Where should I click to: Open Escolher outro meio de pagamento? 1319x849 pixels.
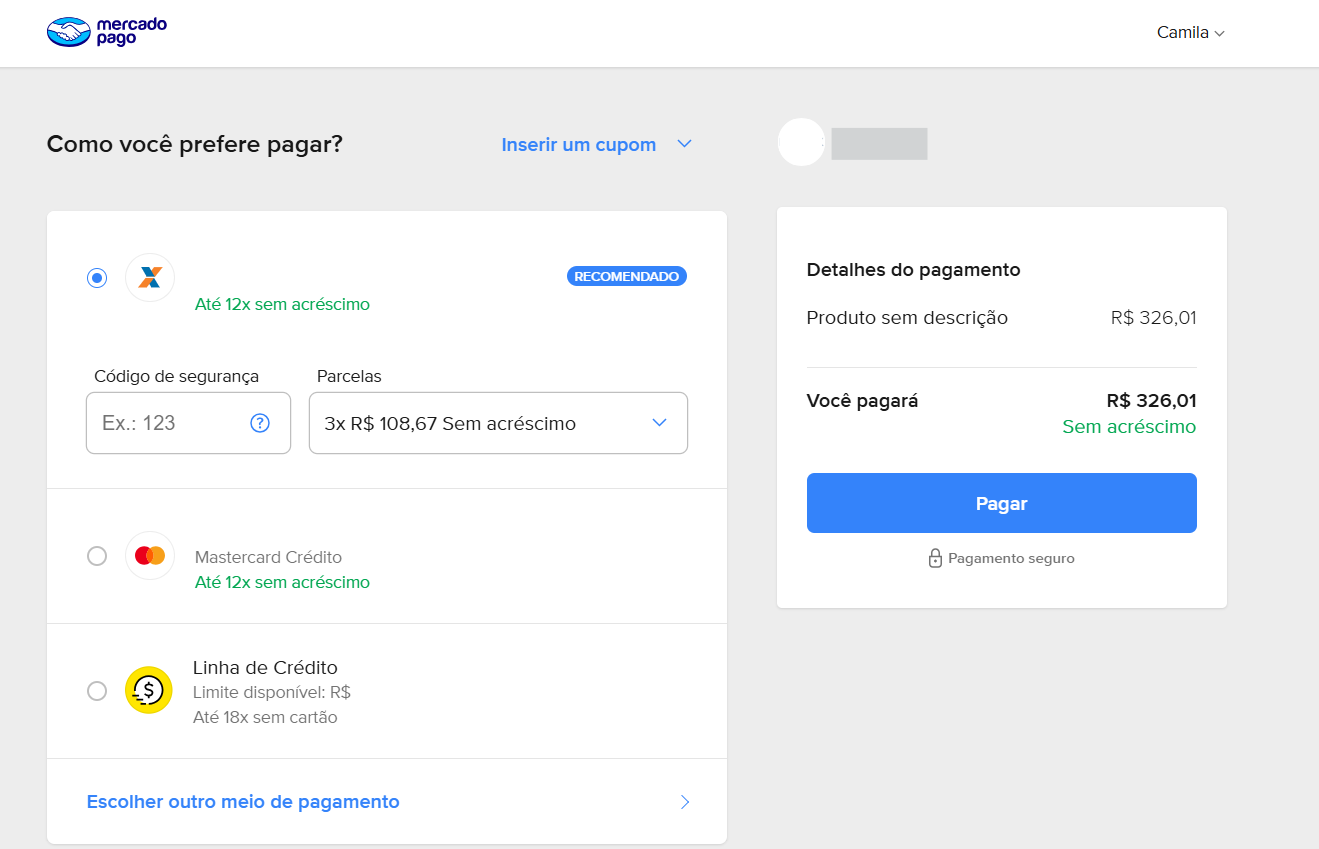pos(243,802)
